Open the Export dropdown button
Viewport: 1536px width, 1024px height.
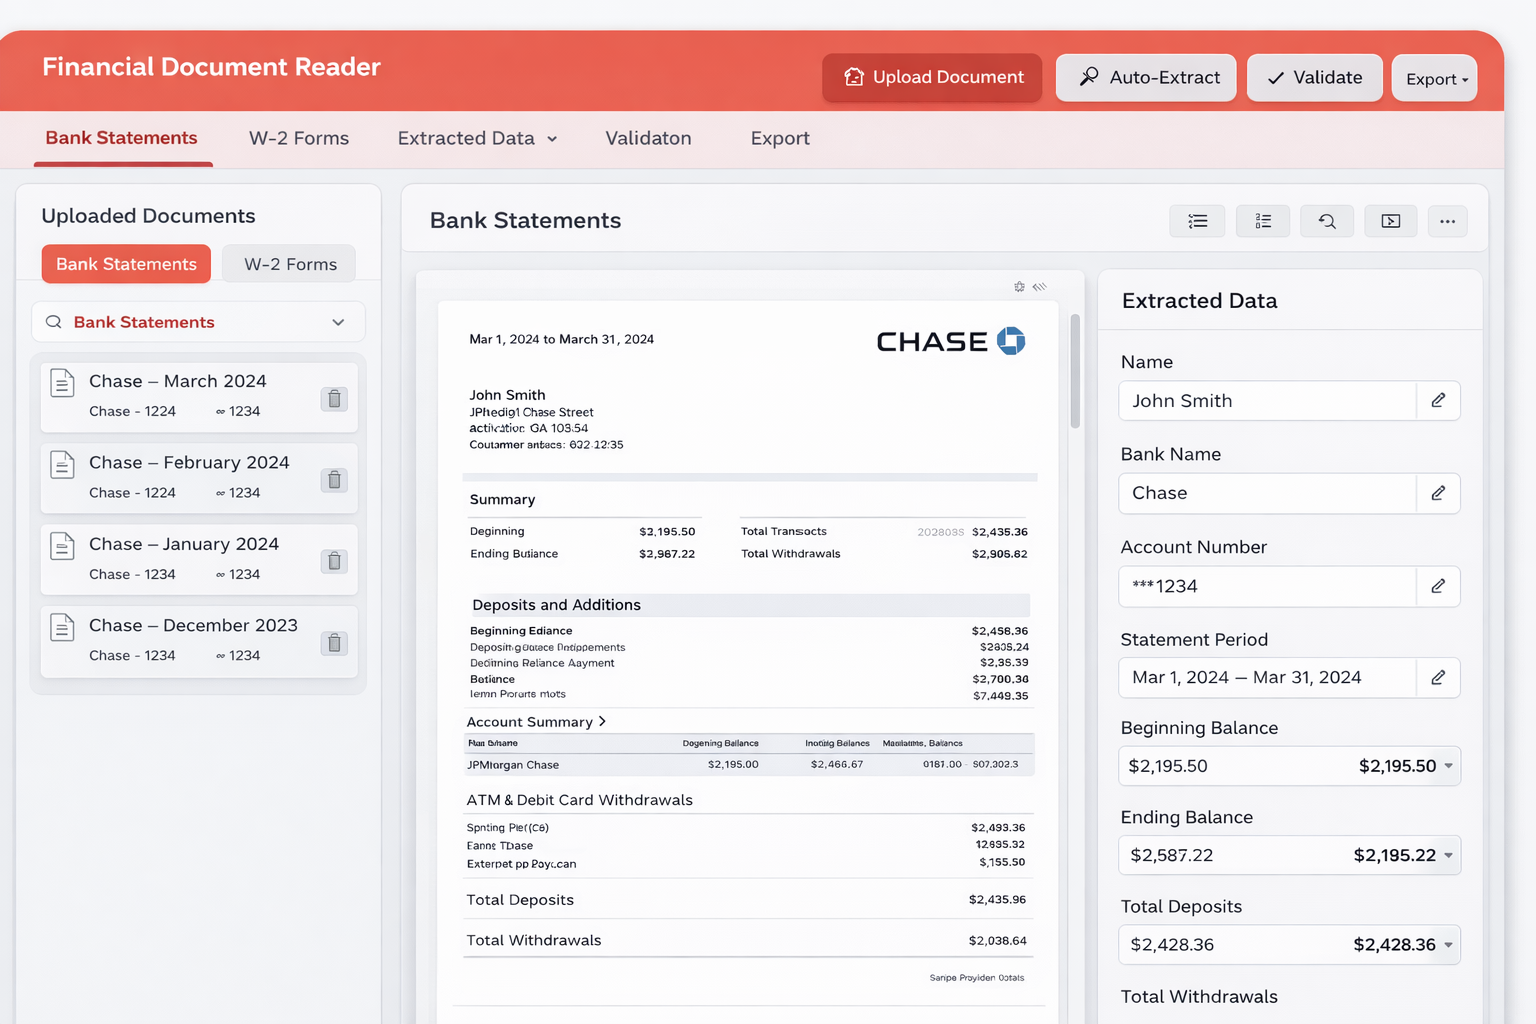pos(1435,79)
